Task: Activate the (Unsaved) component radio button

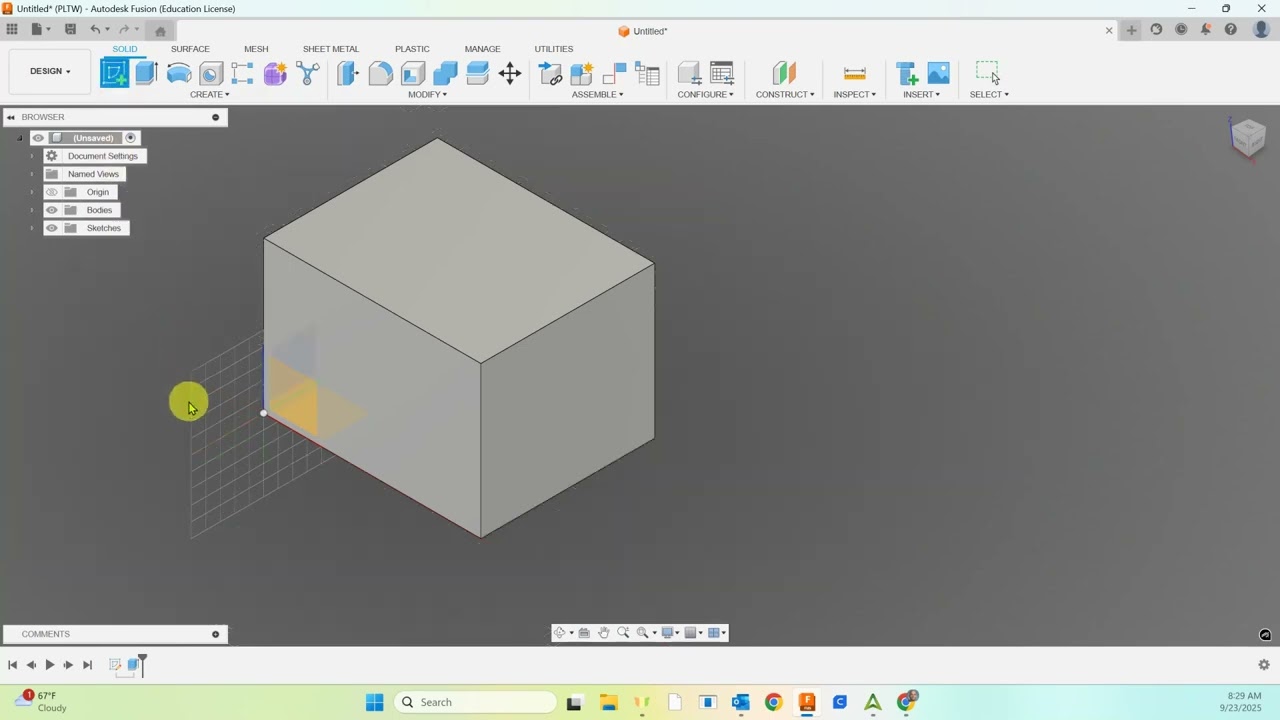Action: tap(130, 138)
